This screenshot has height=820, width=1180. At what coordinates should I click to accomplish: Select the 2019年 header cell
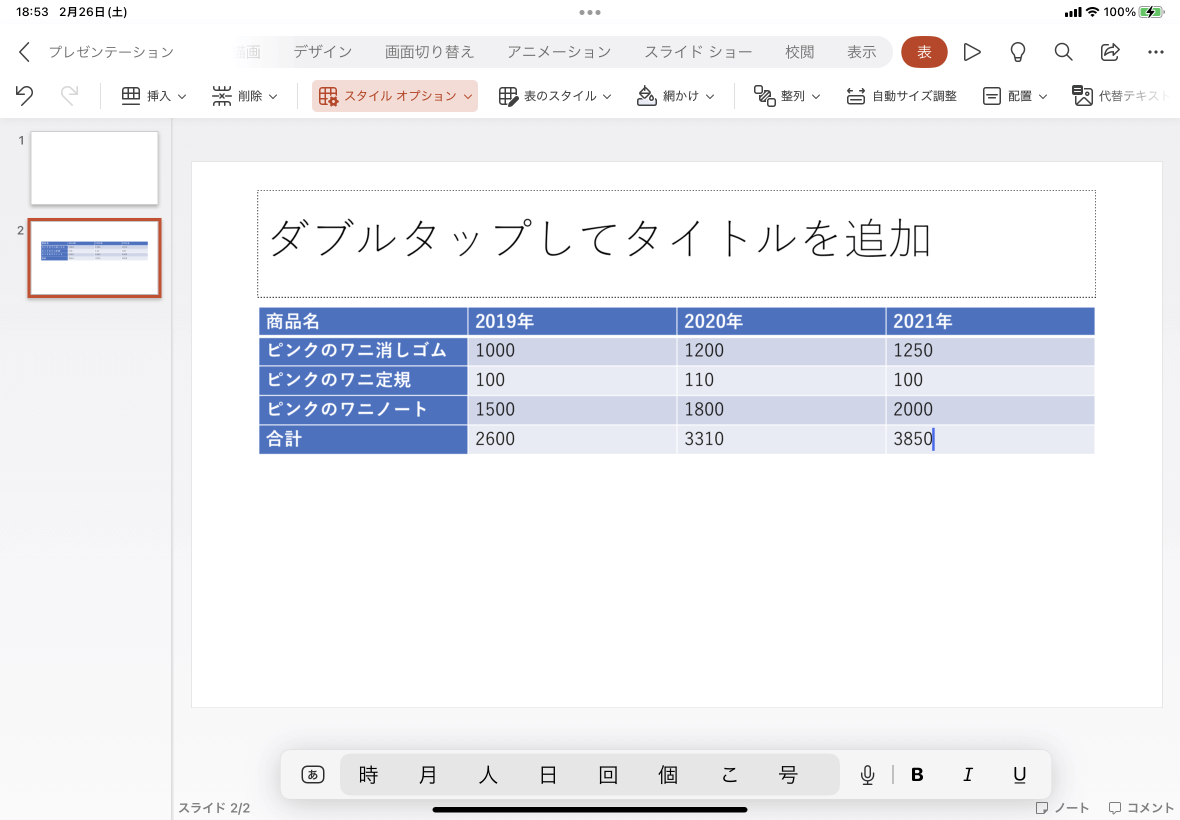572,321
